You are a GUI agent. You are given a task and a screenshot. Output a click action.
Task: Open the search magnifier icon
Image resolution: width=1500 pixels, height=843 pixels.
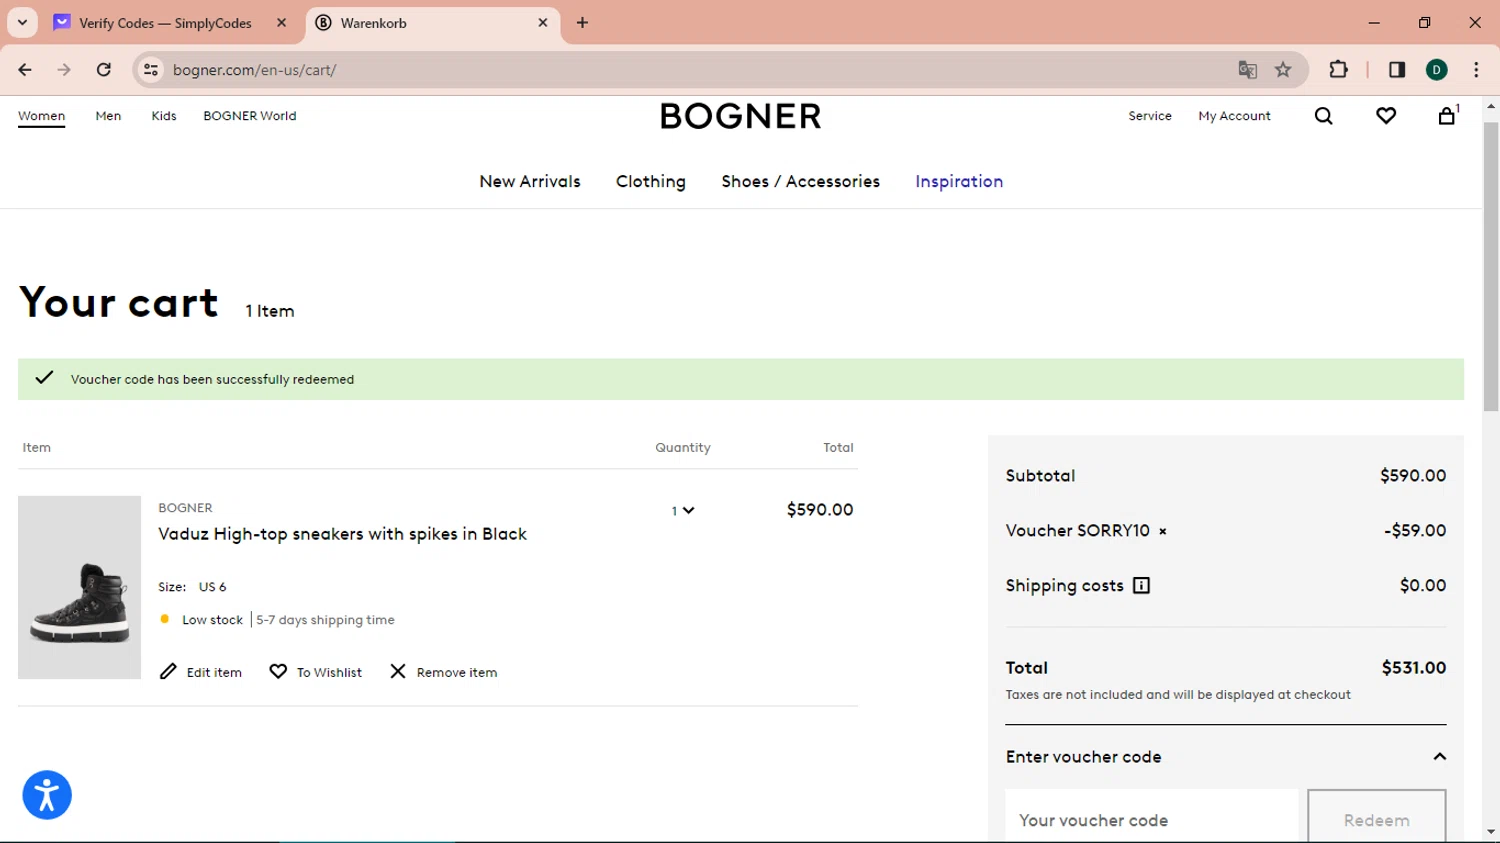1323,116
